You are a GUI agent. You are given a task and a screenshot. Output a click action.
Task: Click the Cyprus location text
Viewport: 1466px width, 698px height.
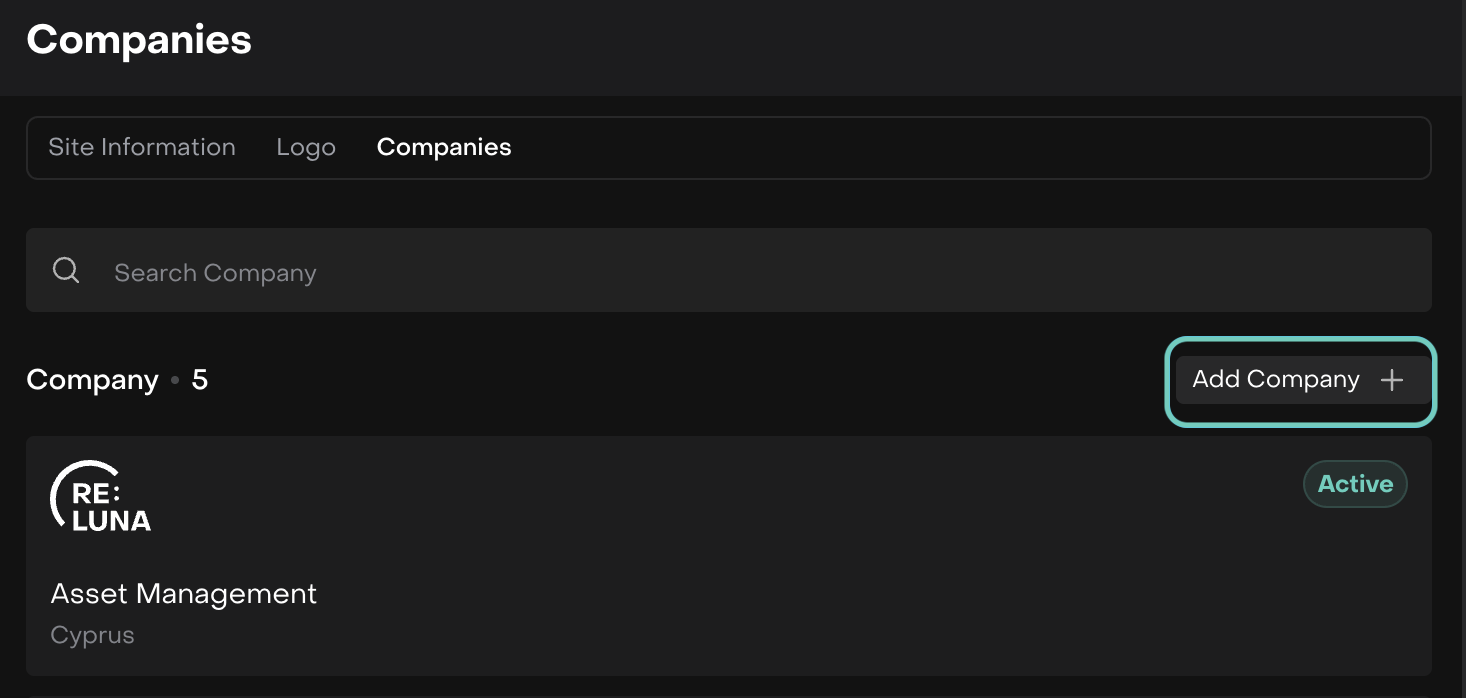92,635
